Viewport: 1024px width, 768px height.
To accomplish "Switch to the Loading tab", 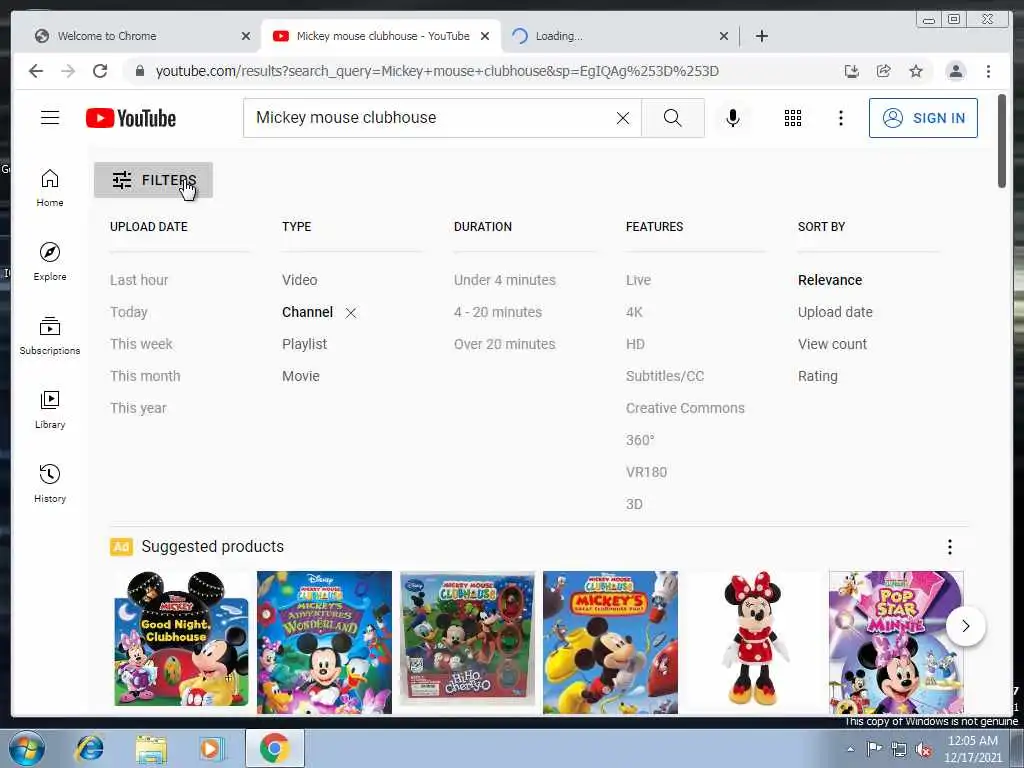I will [x=619, y=36].
